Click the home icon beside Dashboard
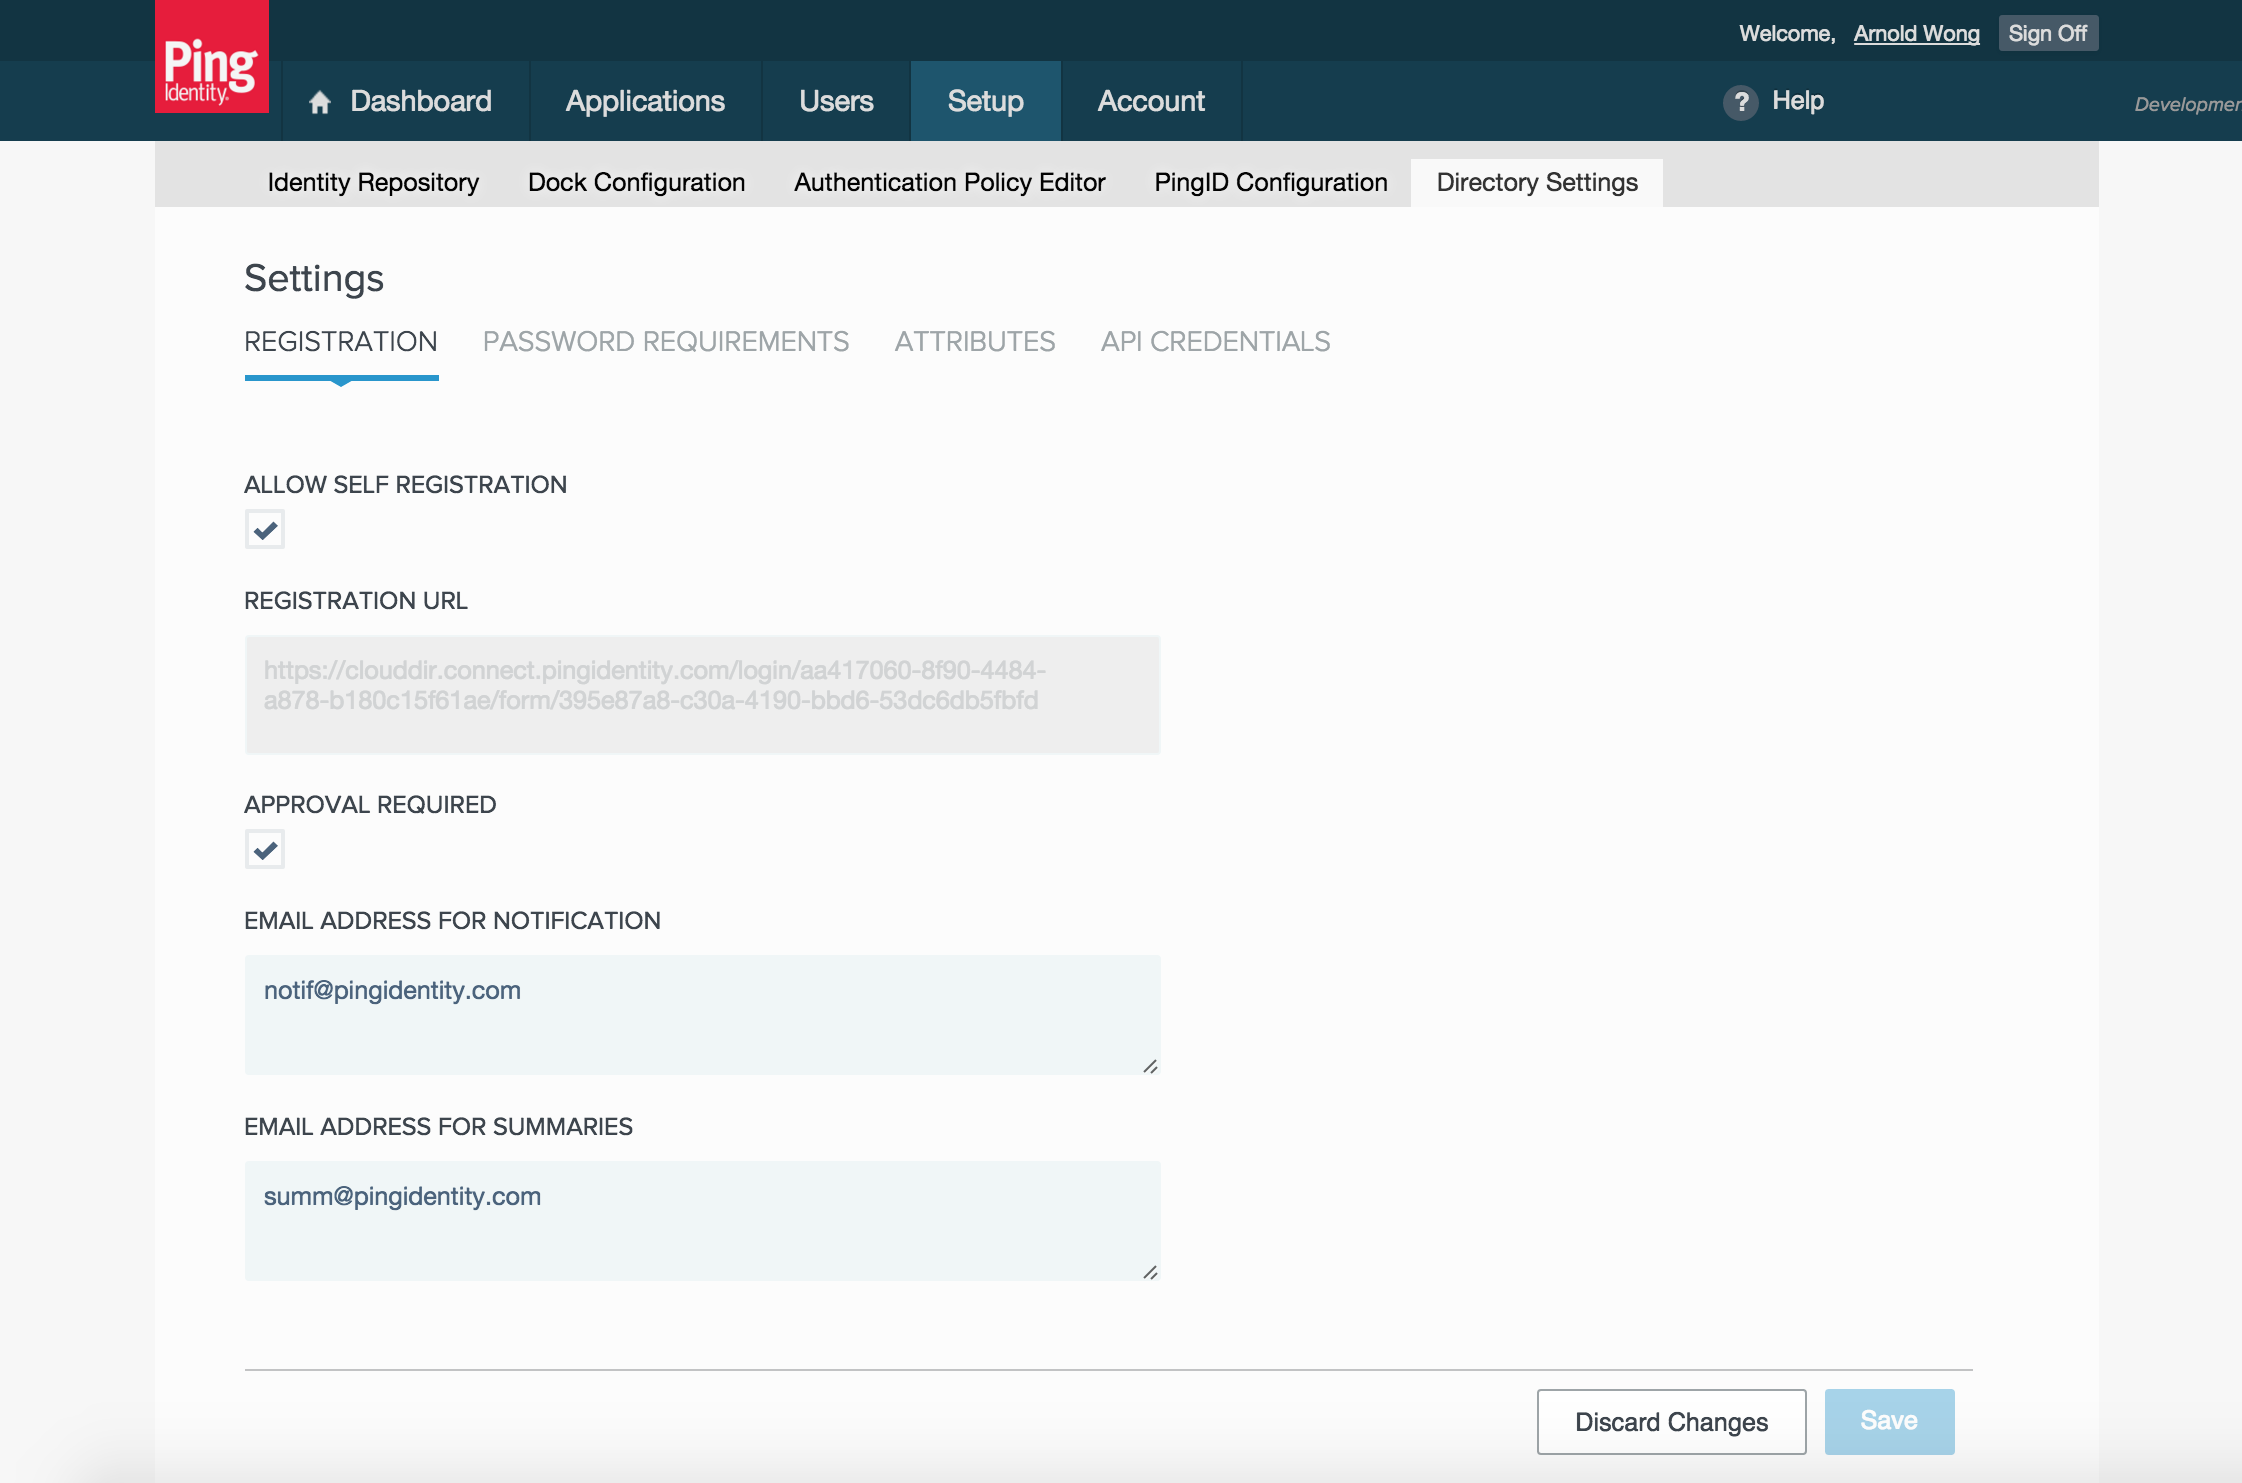The width and height of the screenshot is (2242, 1483). 320,102
